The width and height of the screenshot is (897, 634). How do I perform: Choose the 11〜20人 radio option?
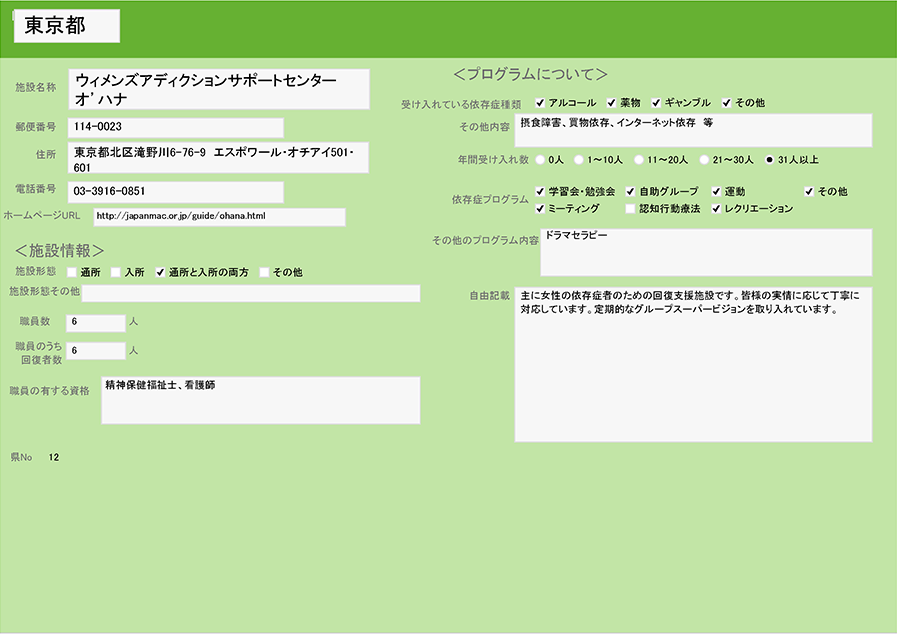(x=638, y=159)
